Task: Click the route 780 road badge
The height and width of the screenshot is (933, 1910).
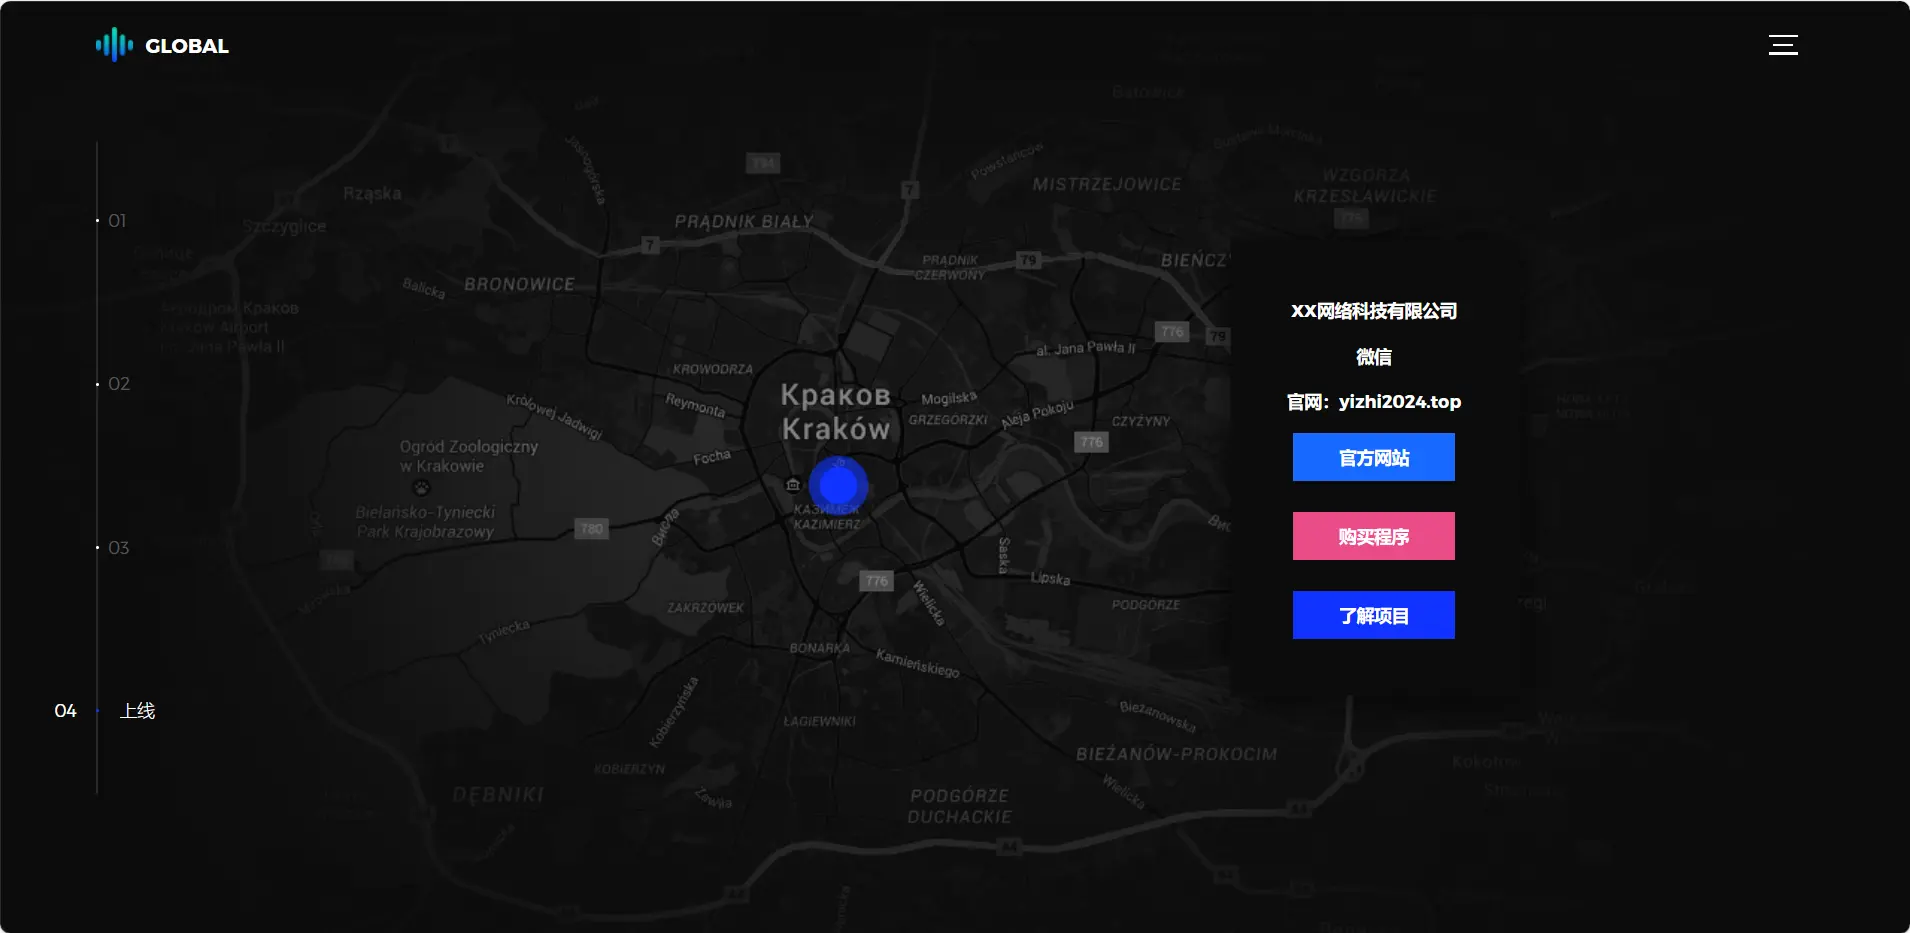Action: click(x=592, y=529)
